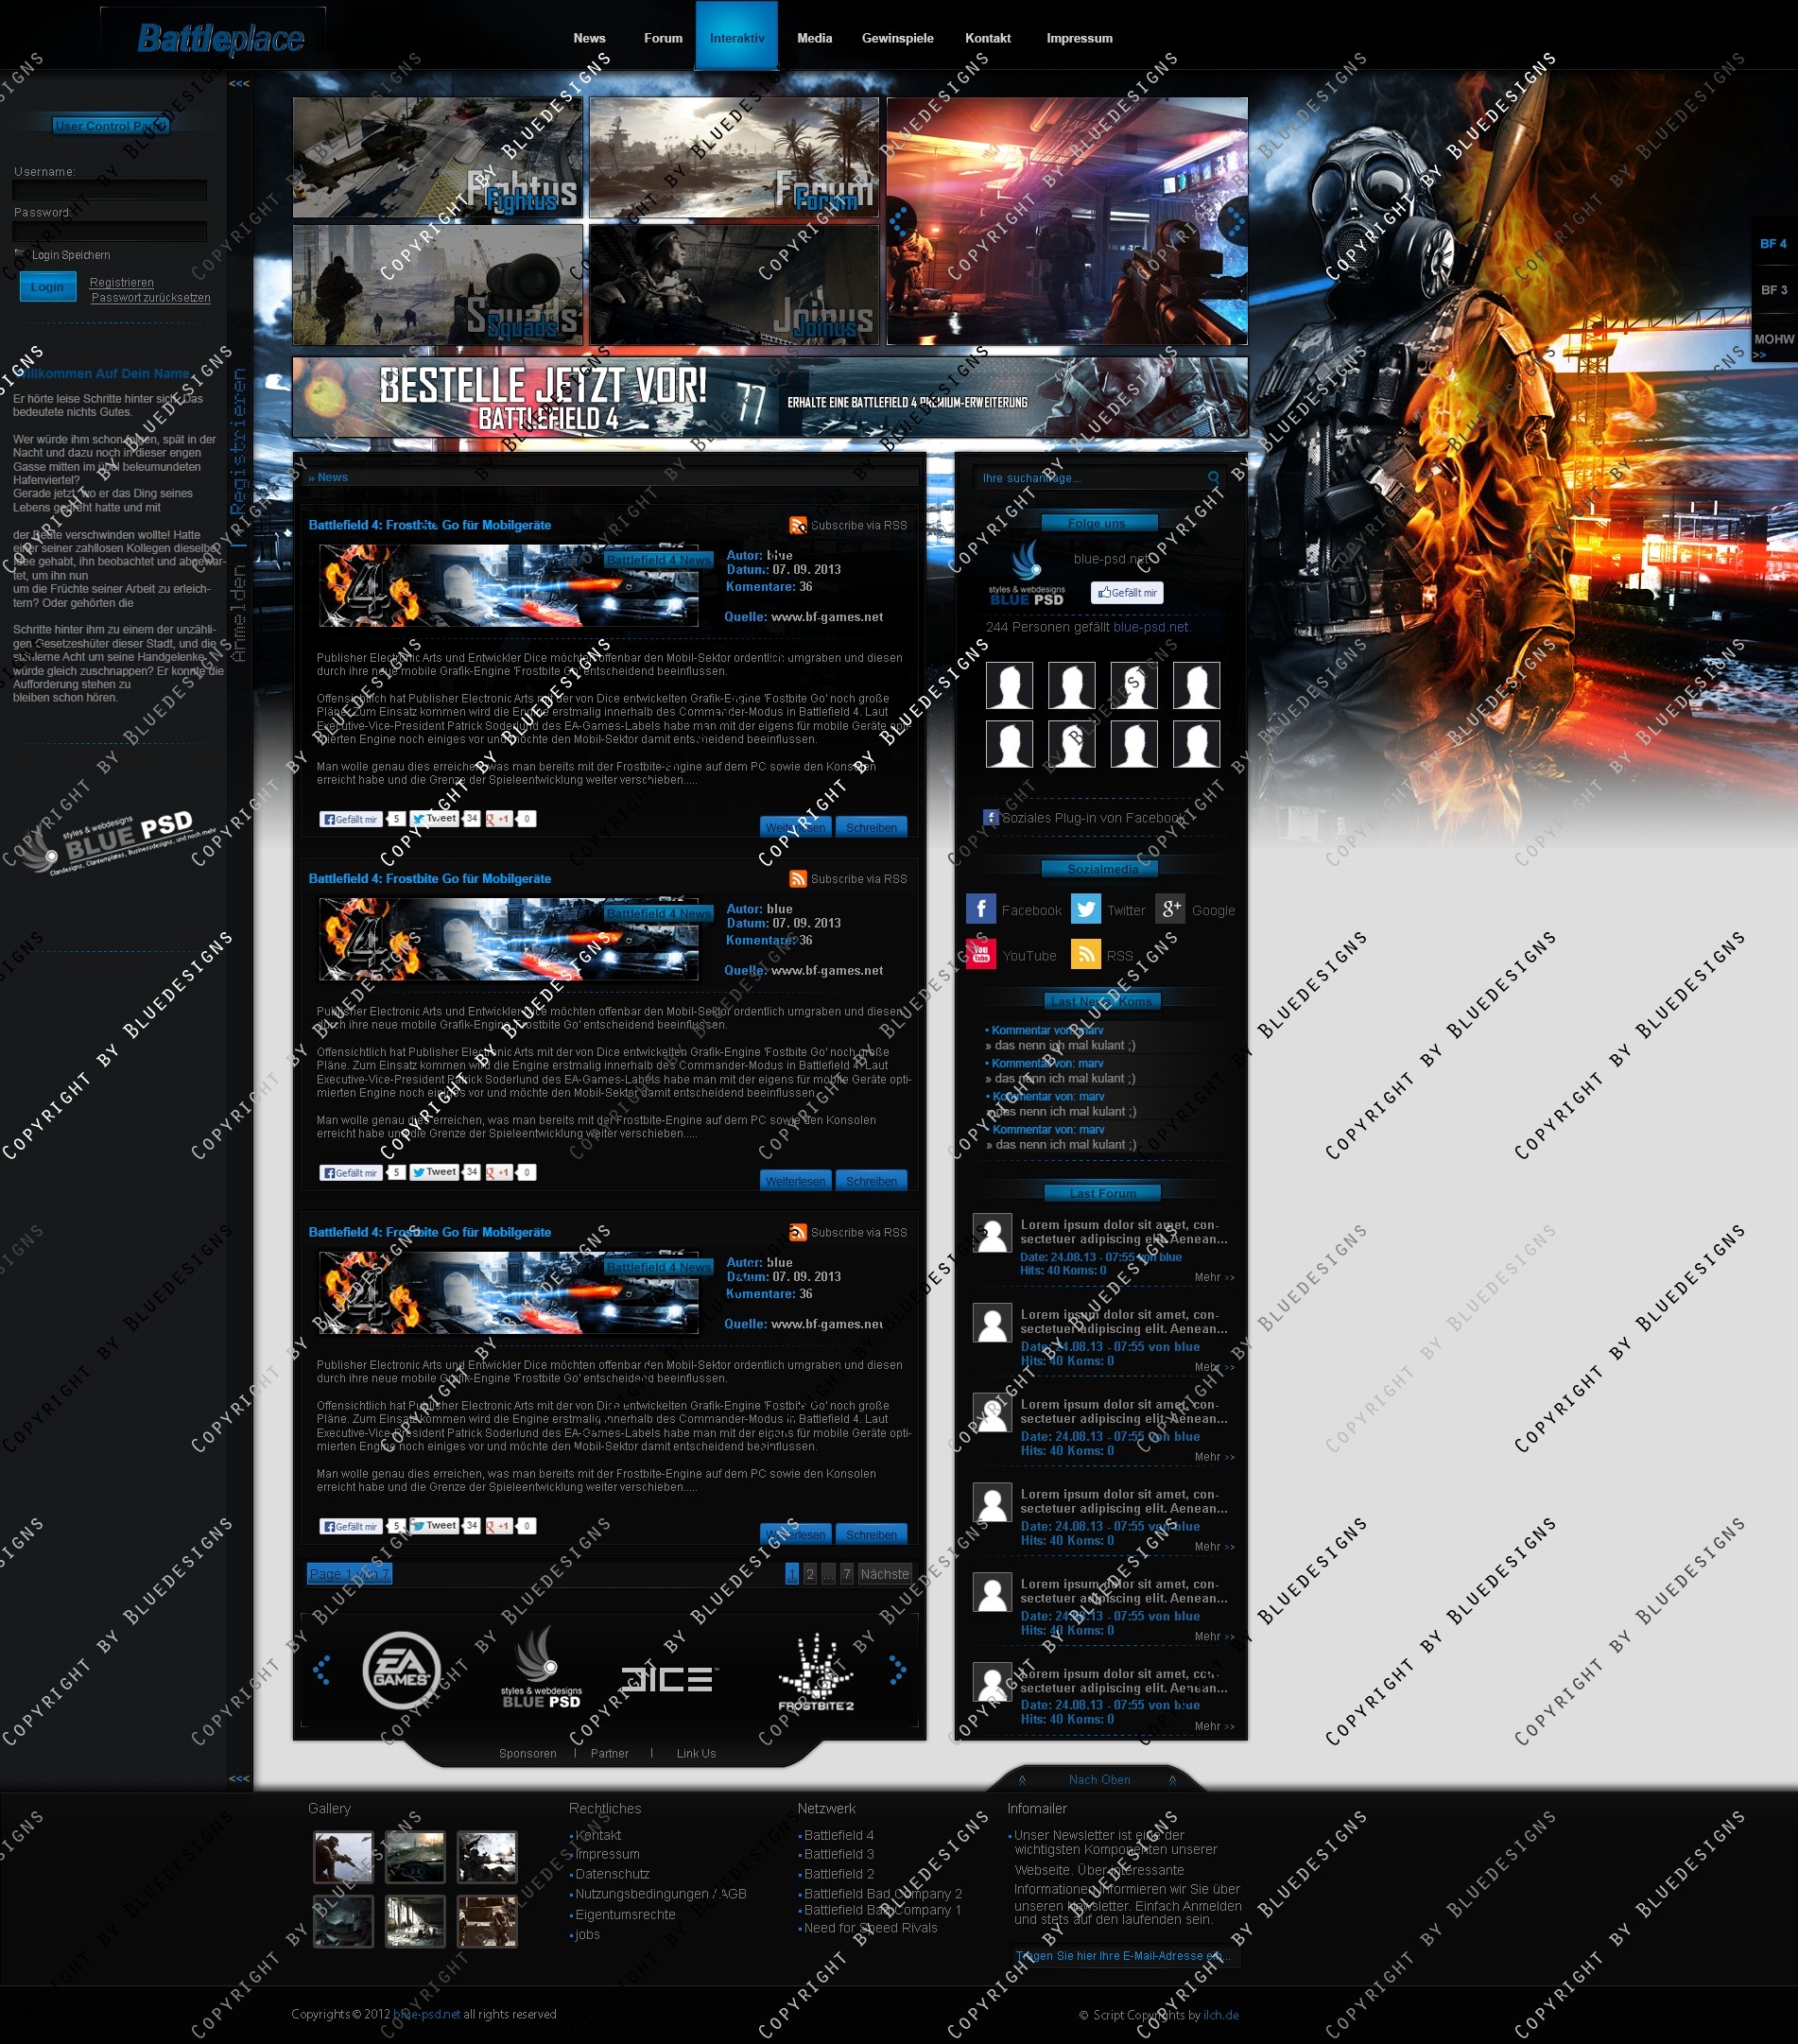Viewport: 1798px width, 2044px height.
Task: Open the Squads image tile
Action: pyautogui.click(x=437, y=284)
